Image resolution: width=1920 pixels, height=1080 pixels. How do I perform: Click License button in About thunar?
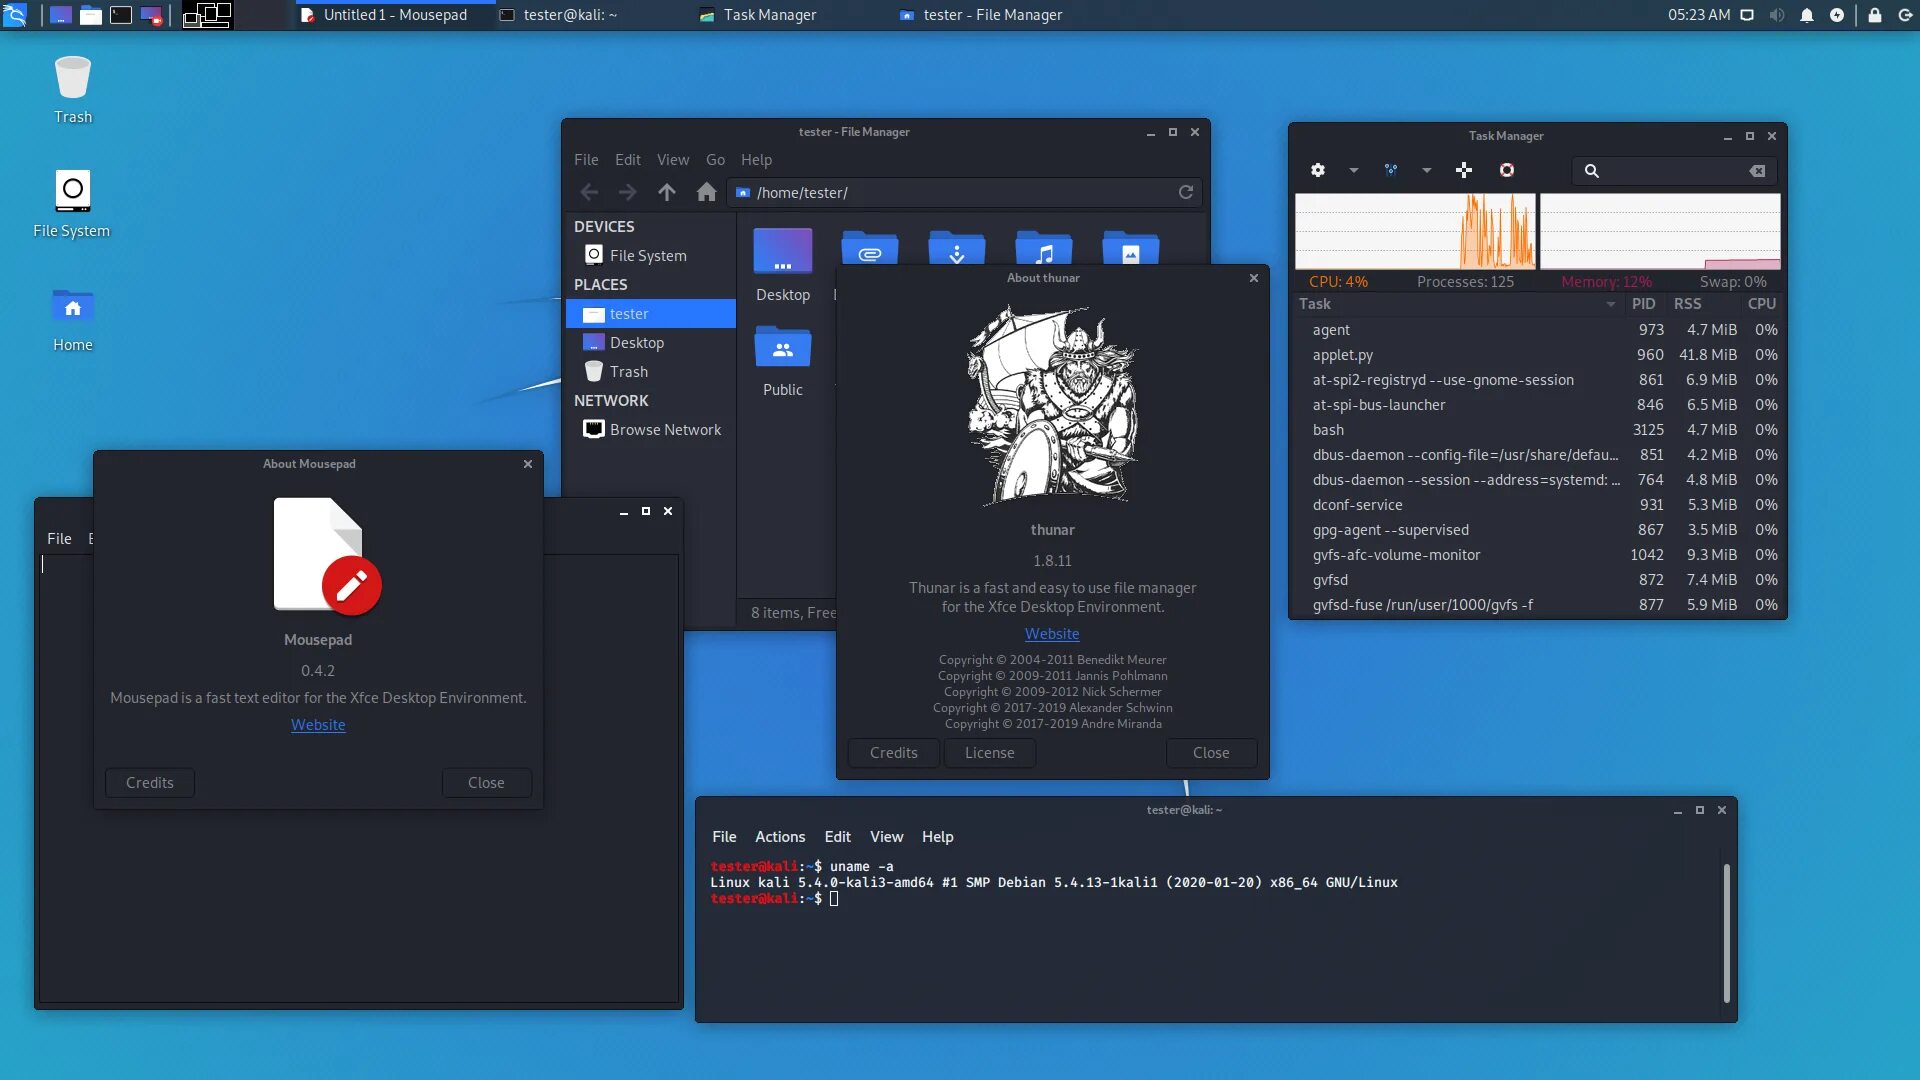point(989,753)
